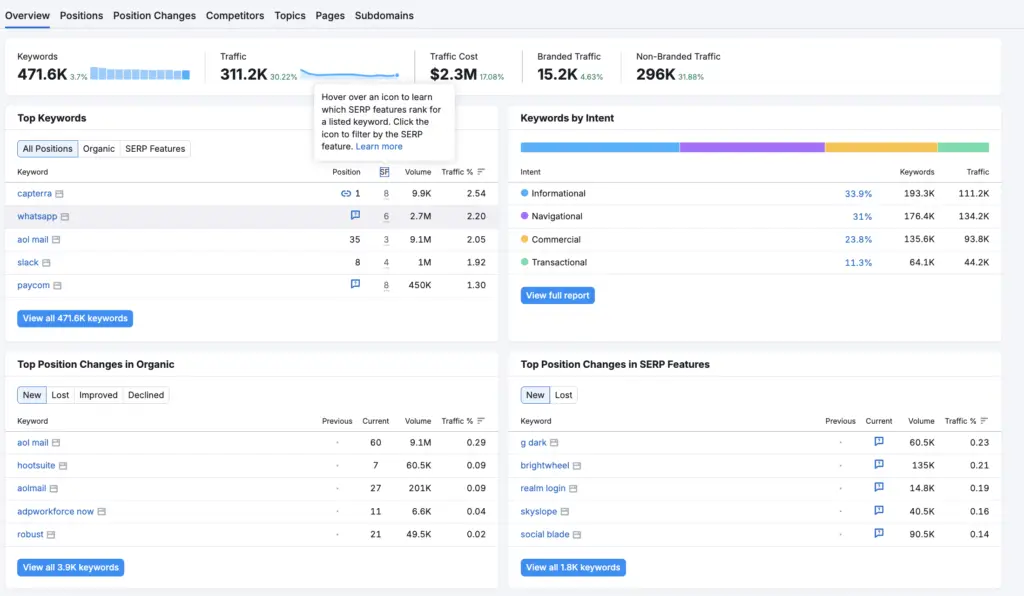1024x596 pixels.
Task: Select Declined filter in Organic position changes
Action: [146, 395]
